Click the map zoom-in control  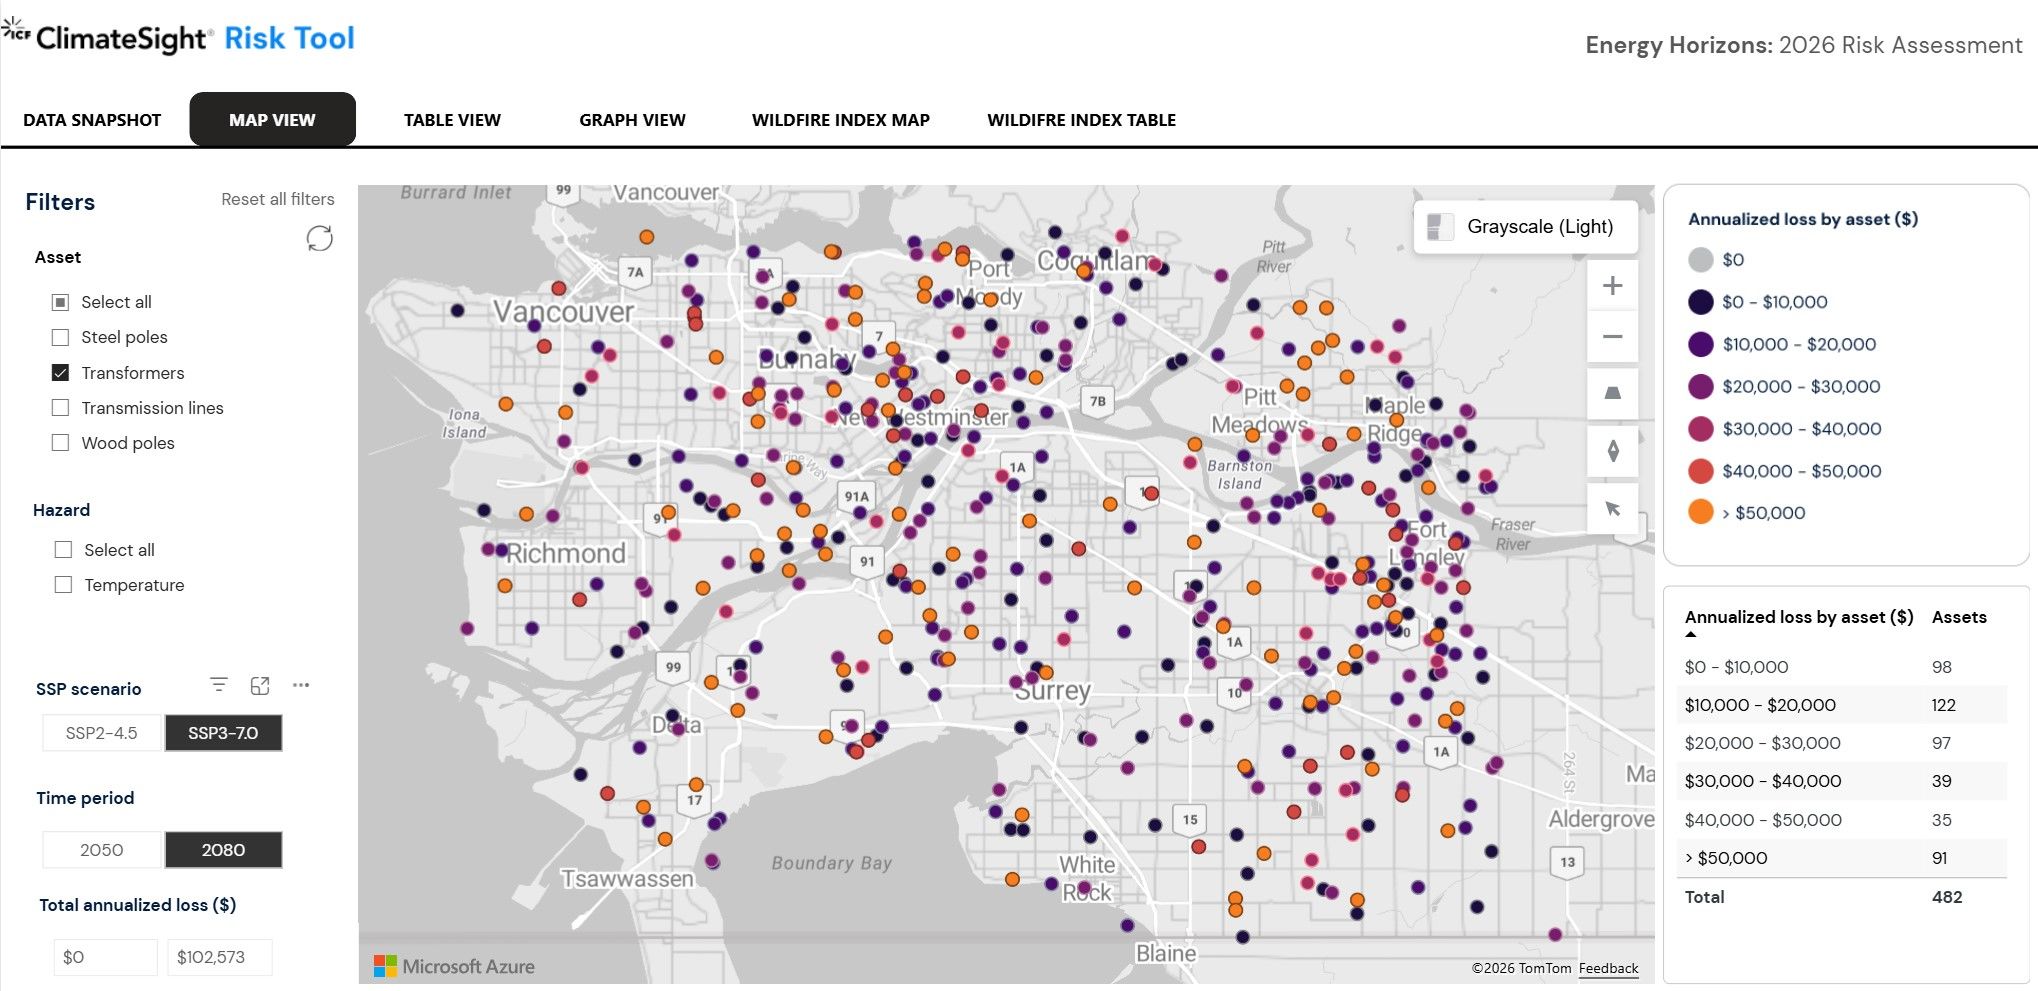1612,285
